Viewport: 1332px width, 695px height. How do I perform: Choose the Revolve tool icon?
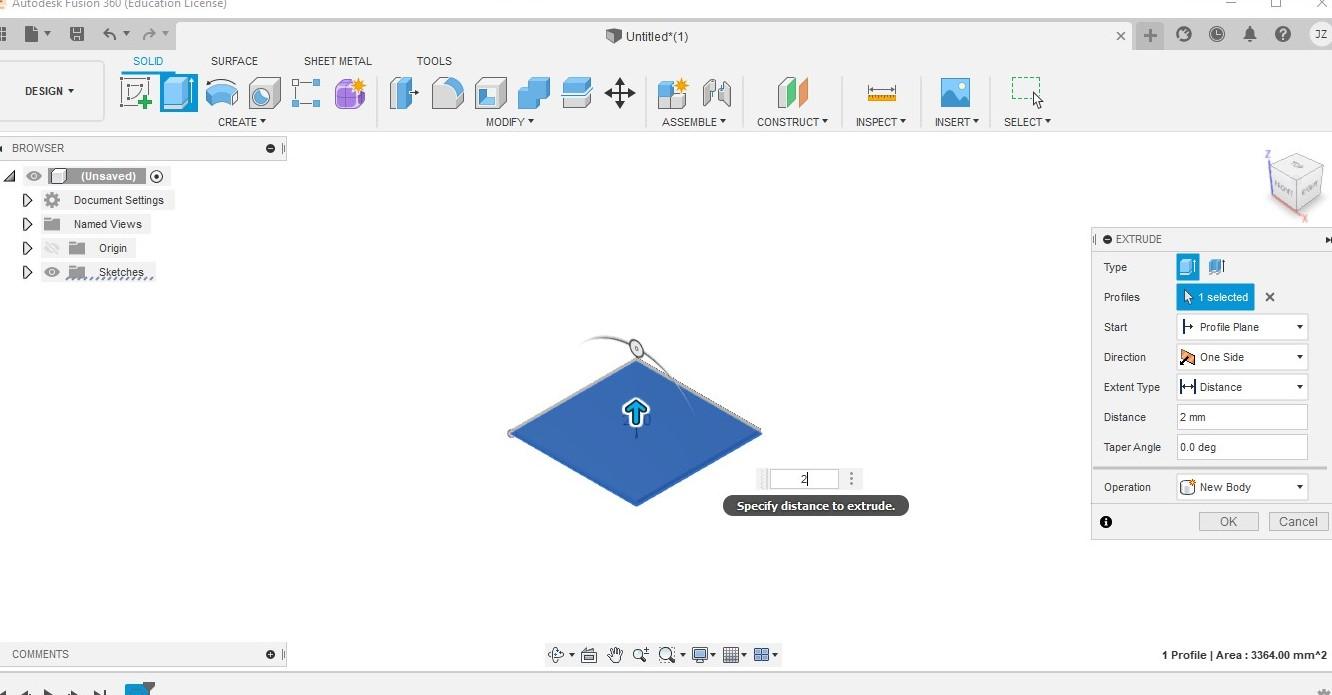coord(221,93)
